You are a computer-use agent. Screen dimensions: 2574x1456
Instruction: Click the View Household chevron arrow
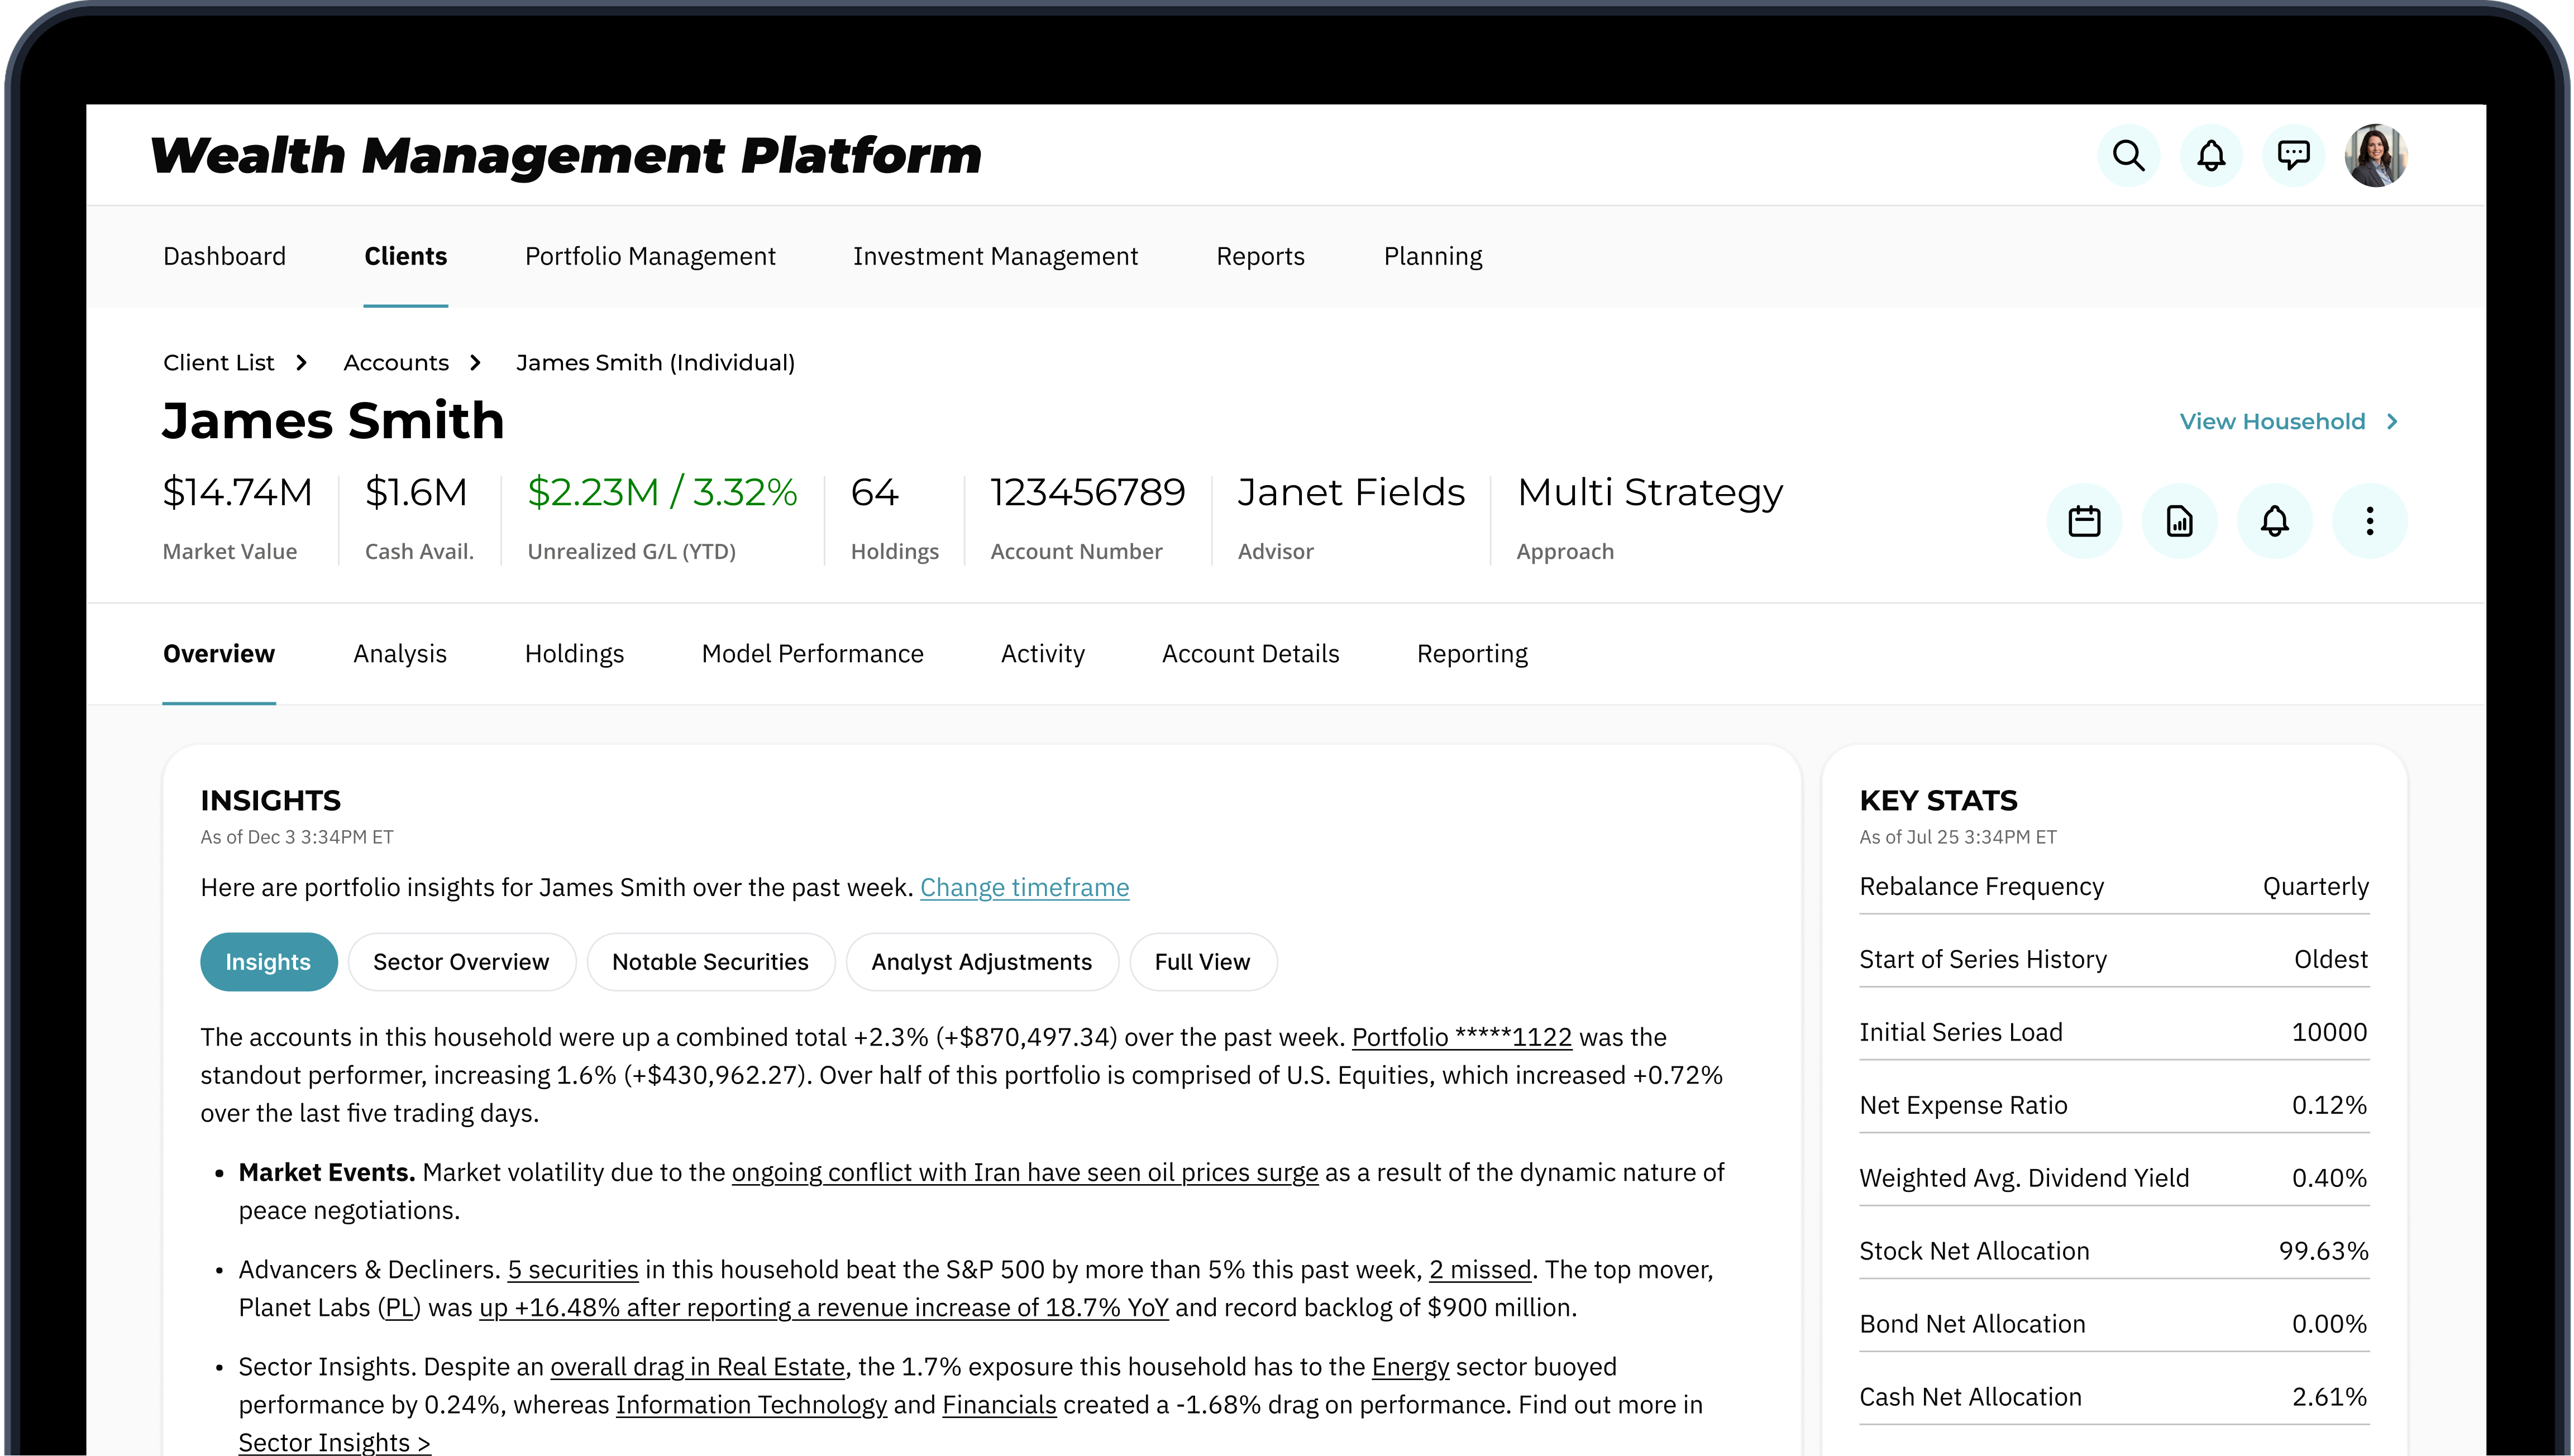coord(2392,422)
